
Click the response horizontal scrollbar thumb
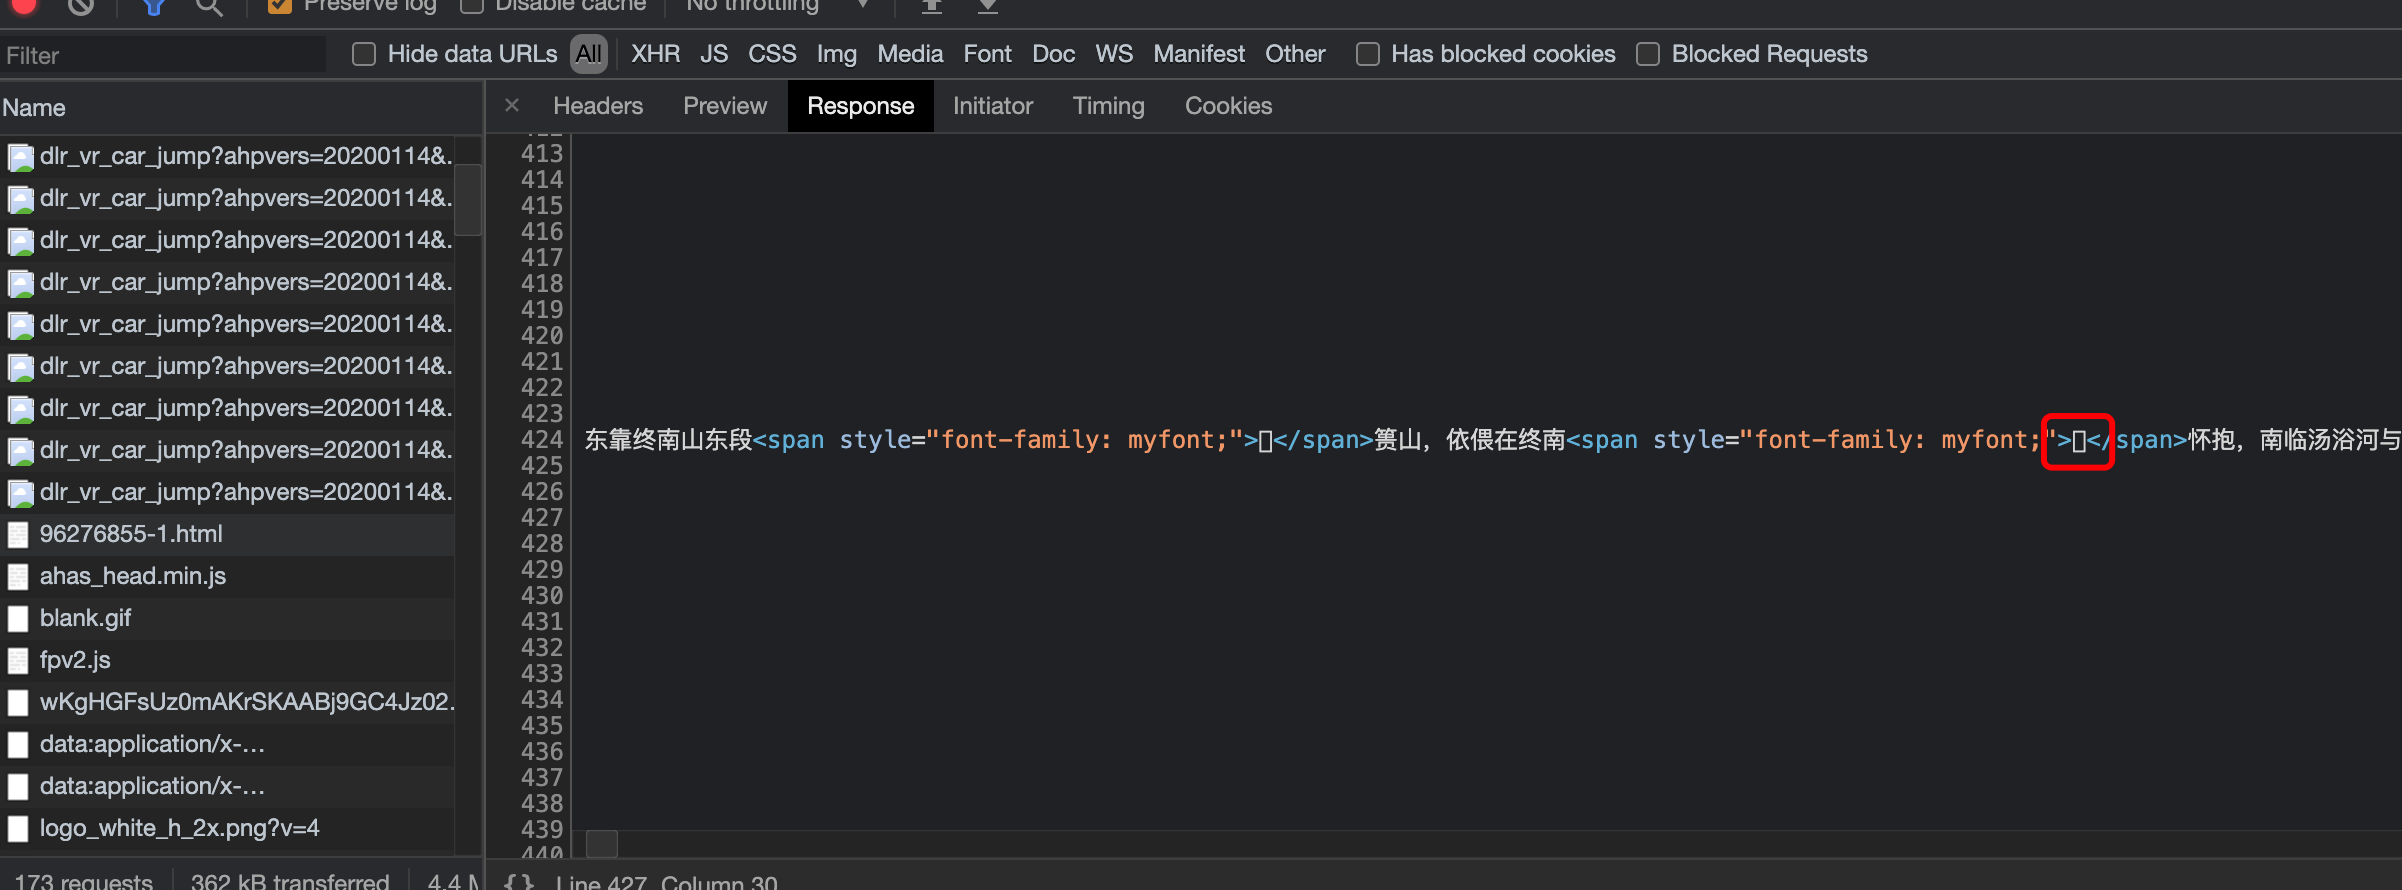tap(601, 844)
